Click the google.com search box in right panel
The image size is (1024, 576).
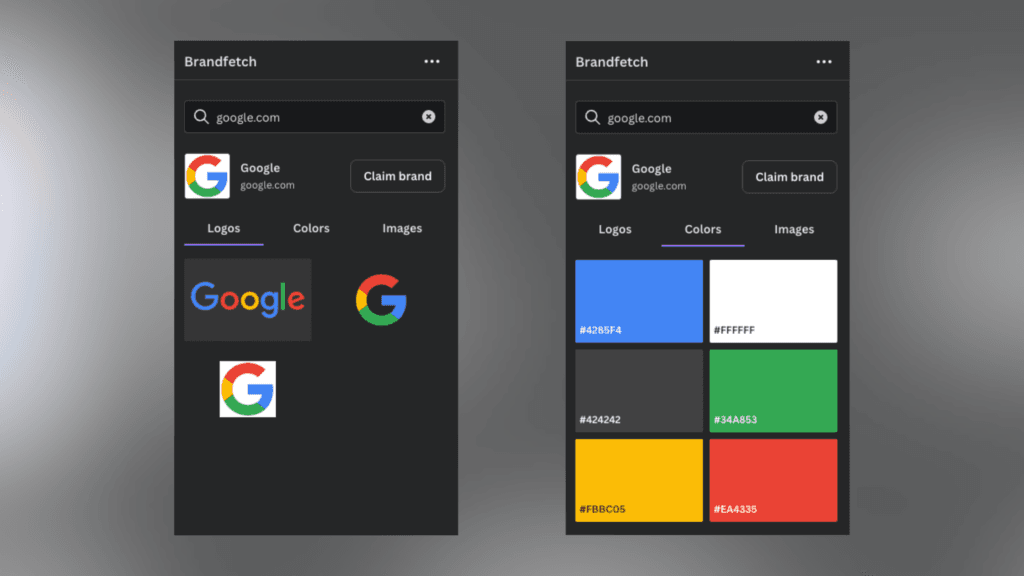click(706, 118)
